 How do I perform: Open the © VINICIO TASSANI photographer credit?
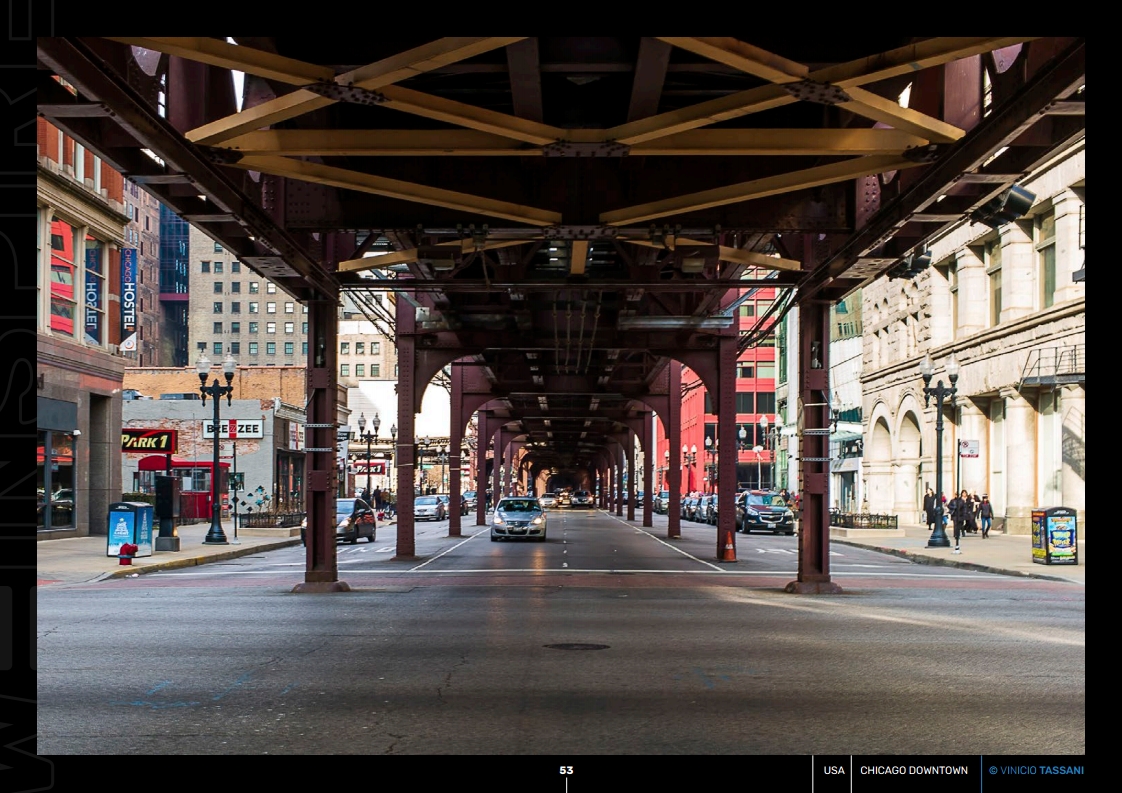pyautogui.click(x=1036, y=770)
